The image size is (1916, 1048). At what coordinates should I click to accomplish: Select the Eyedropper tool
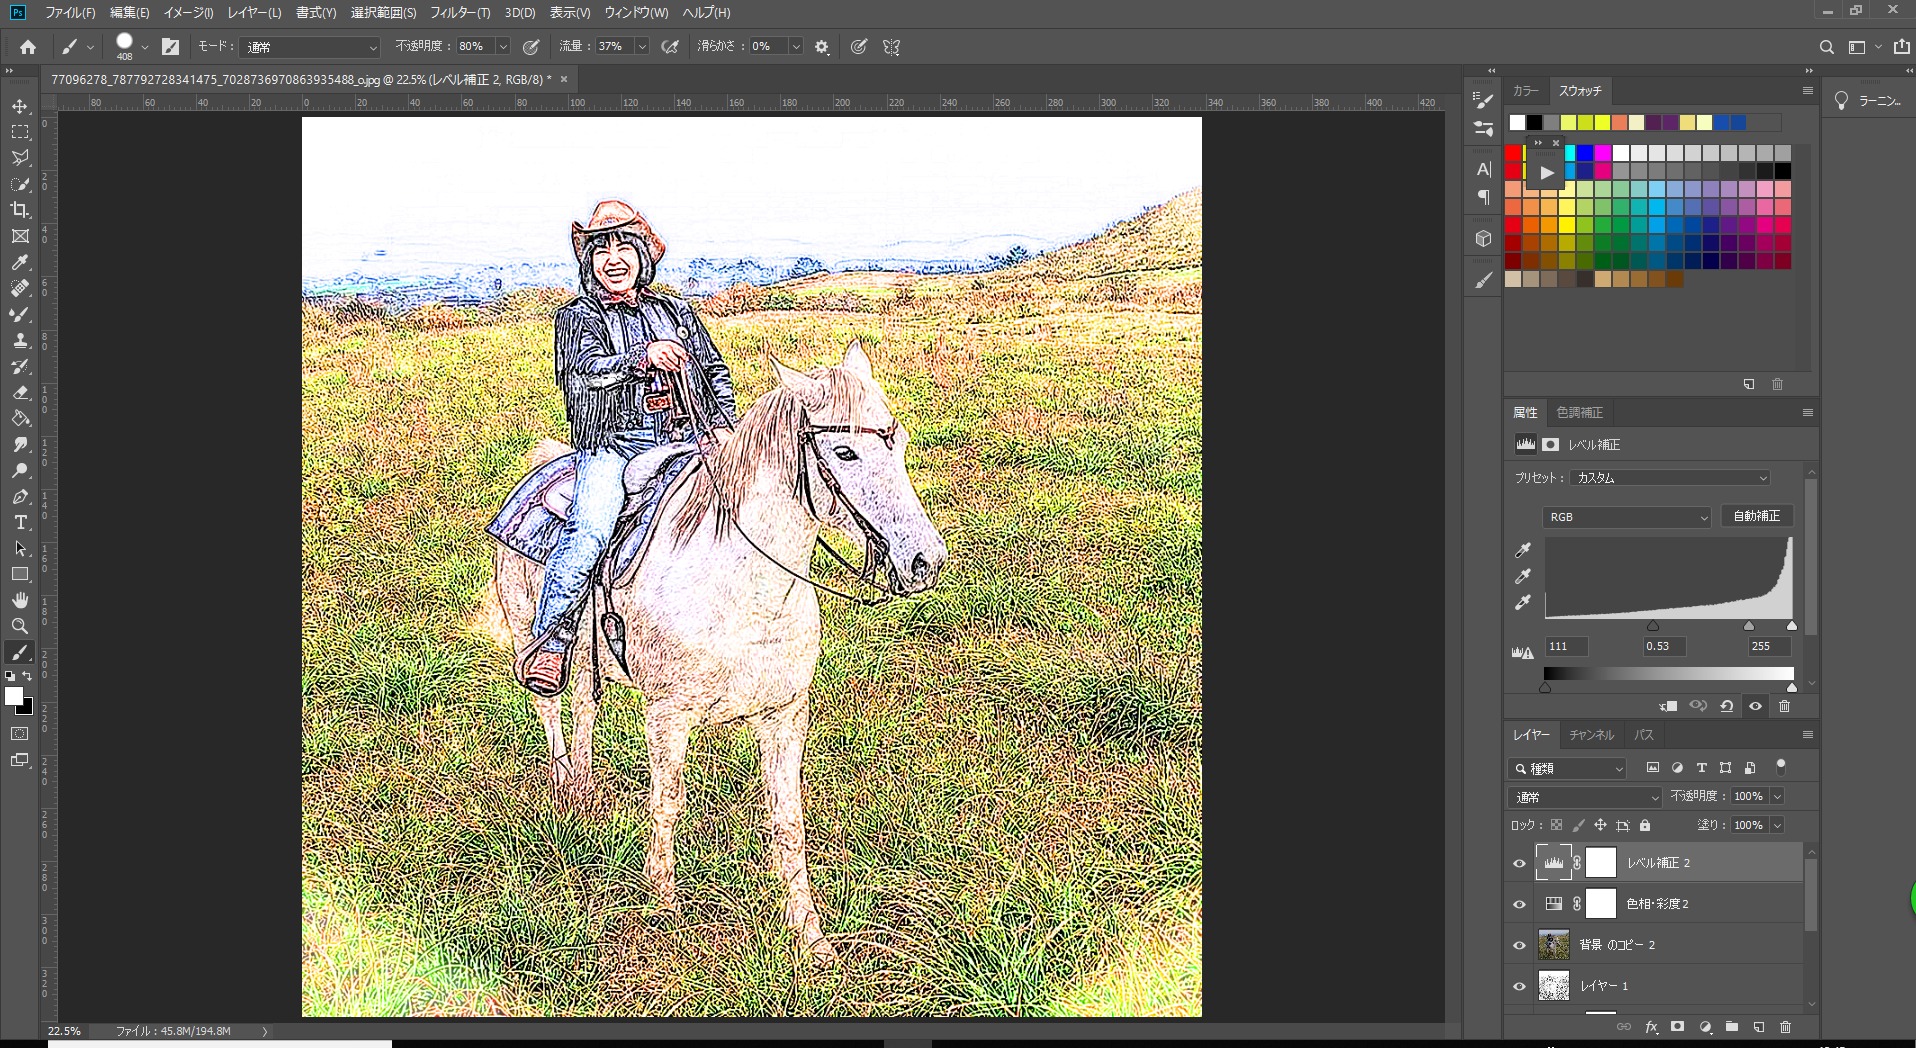pyautogui.click(x=20, y=262)
